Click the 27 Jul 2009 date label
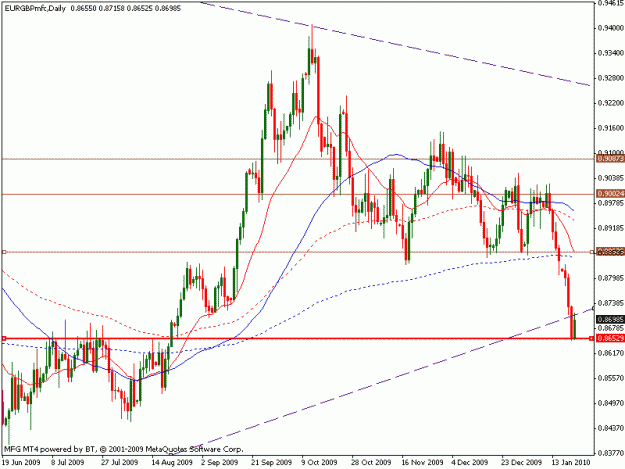The image size is (625, 469). pos(119,462)
